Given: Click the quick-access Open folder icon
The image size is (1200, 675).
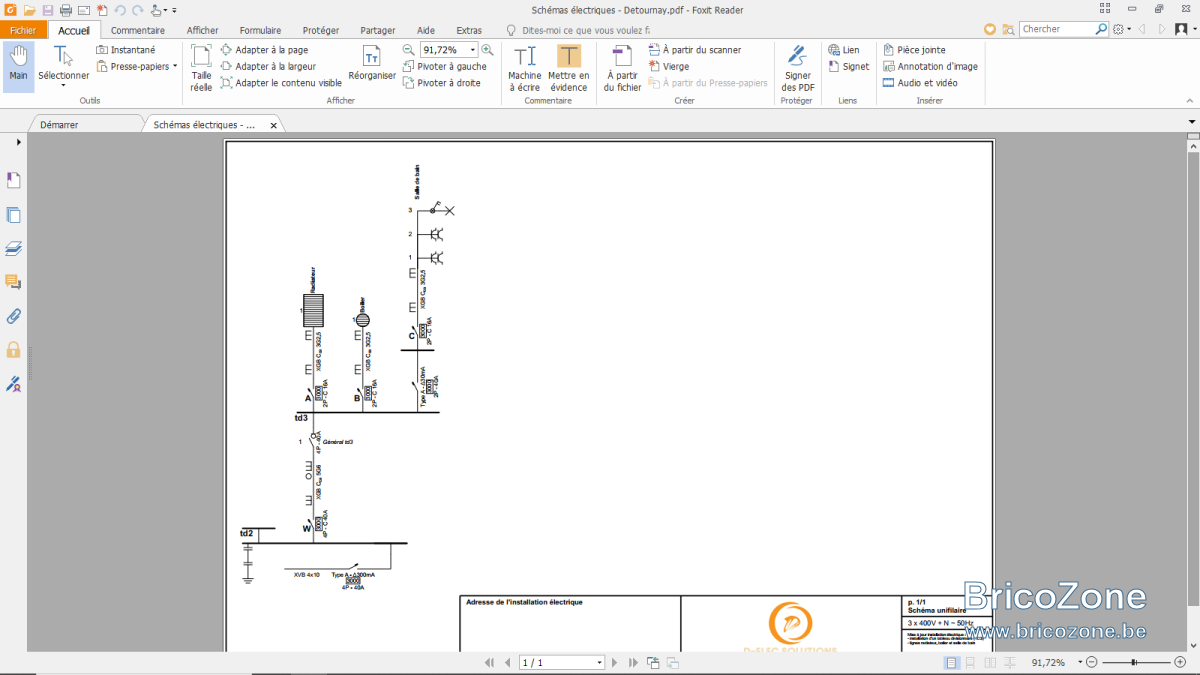Looking at the screenshot, I should click(x=29, y=10).
